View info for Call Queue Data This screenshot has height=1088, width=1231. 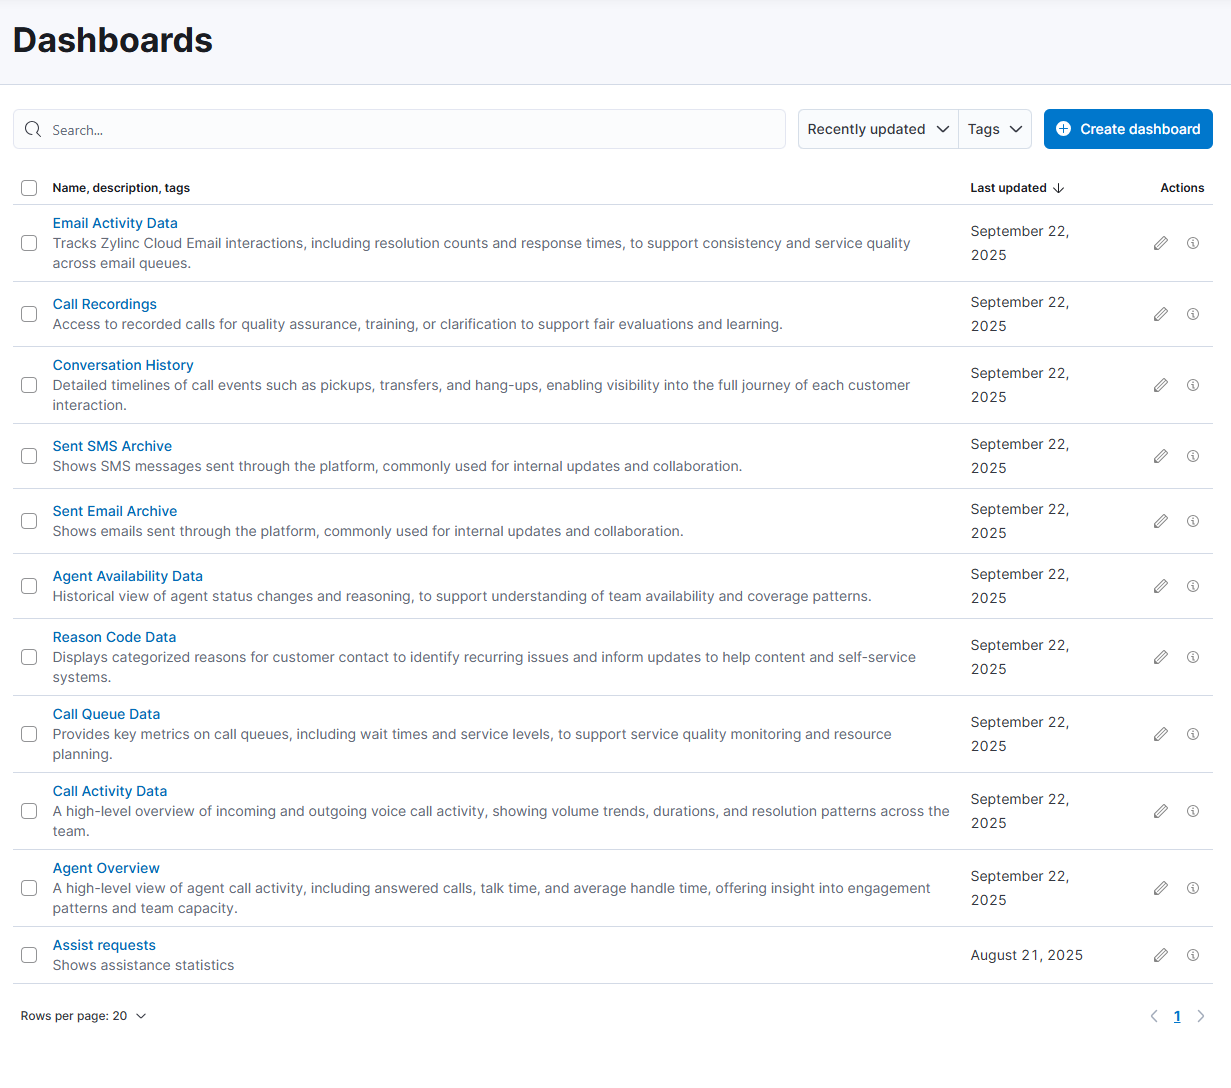1193,734
